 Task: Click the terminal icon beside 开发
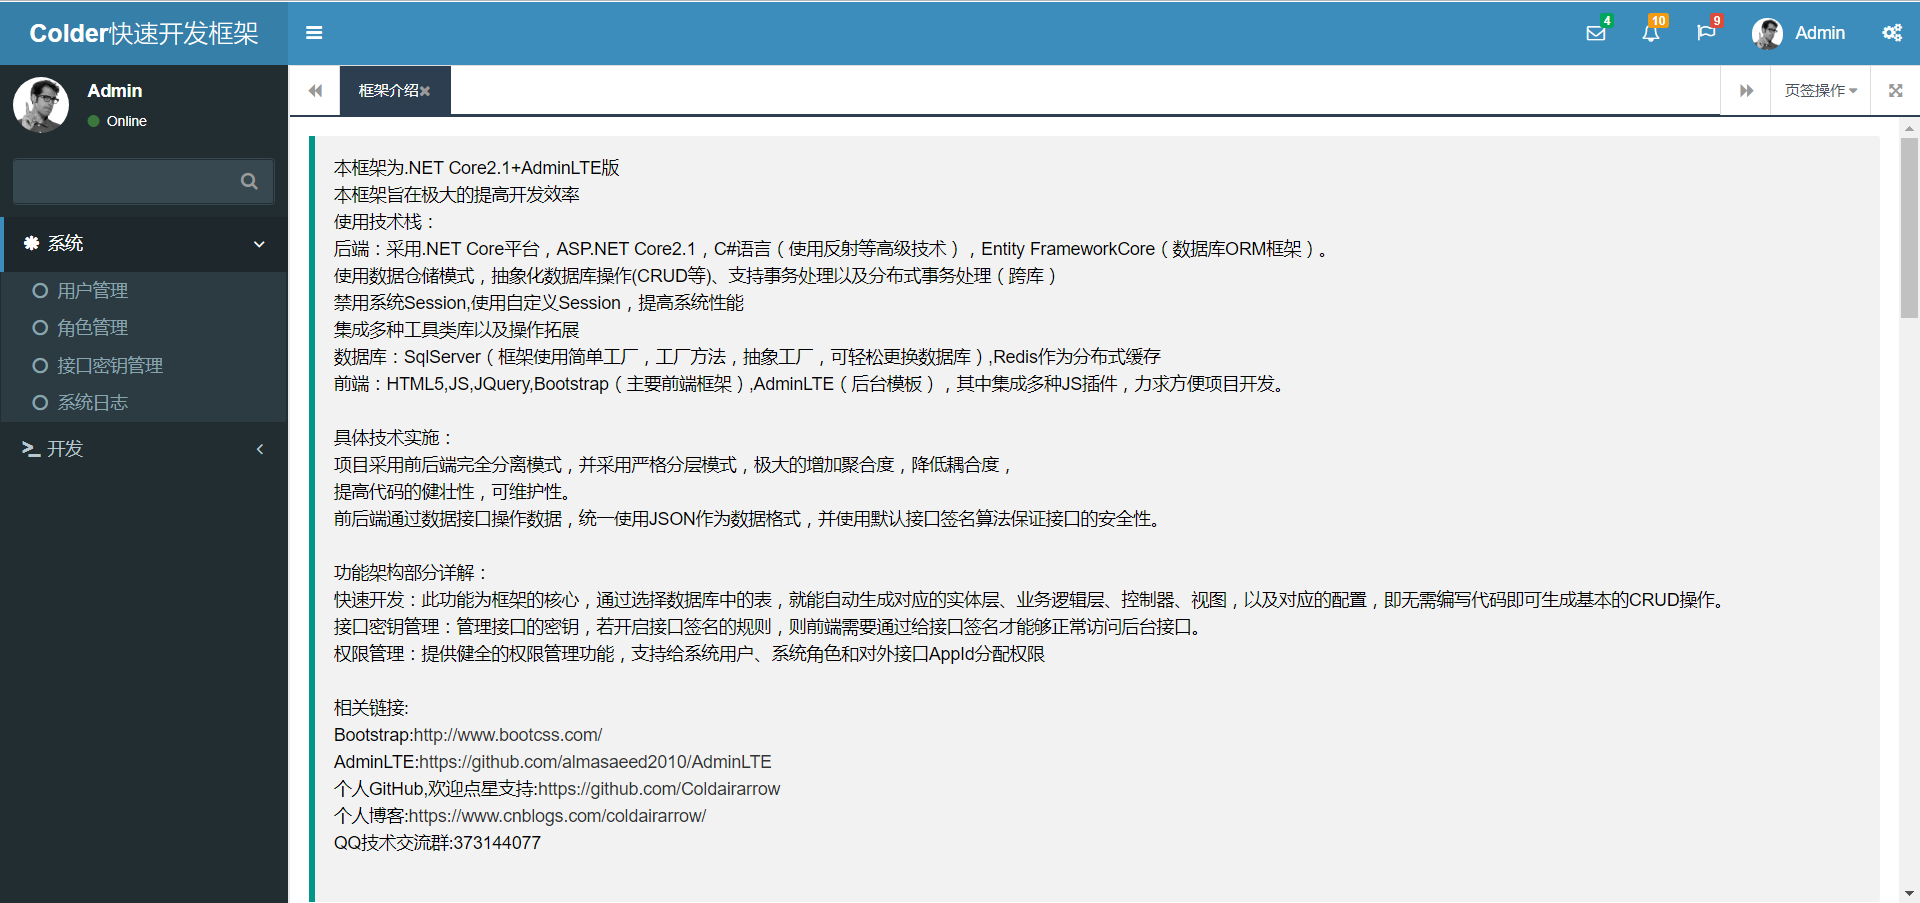point(31,449)
